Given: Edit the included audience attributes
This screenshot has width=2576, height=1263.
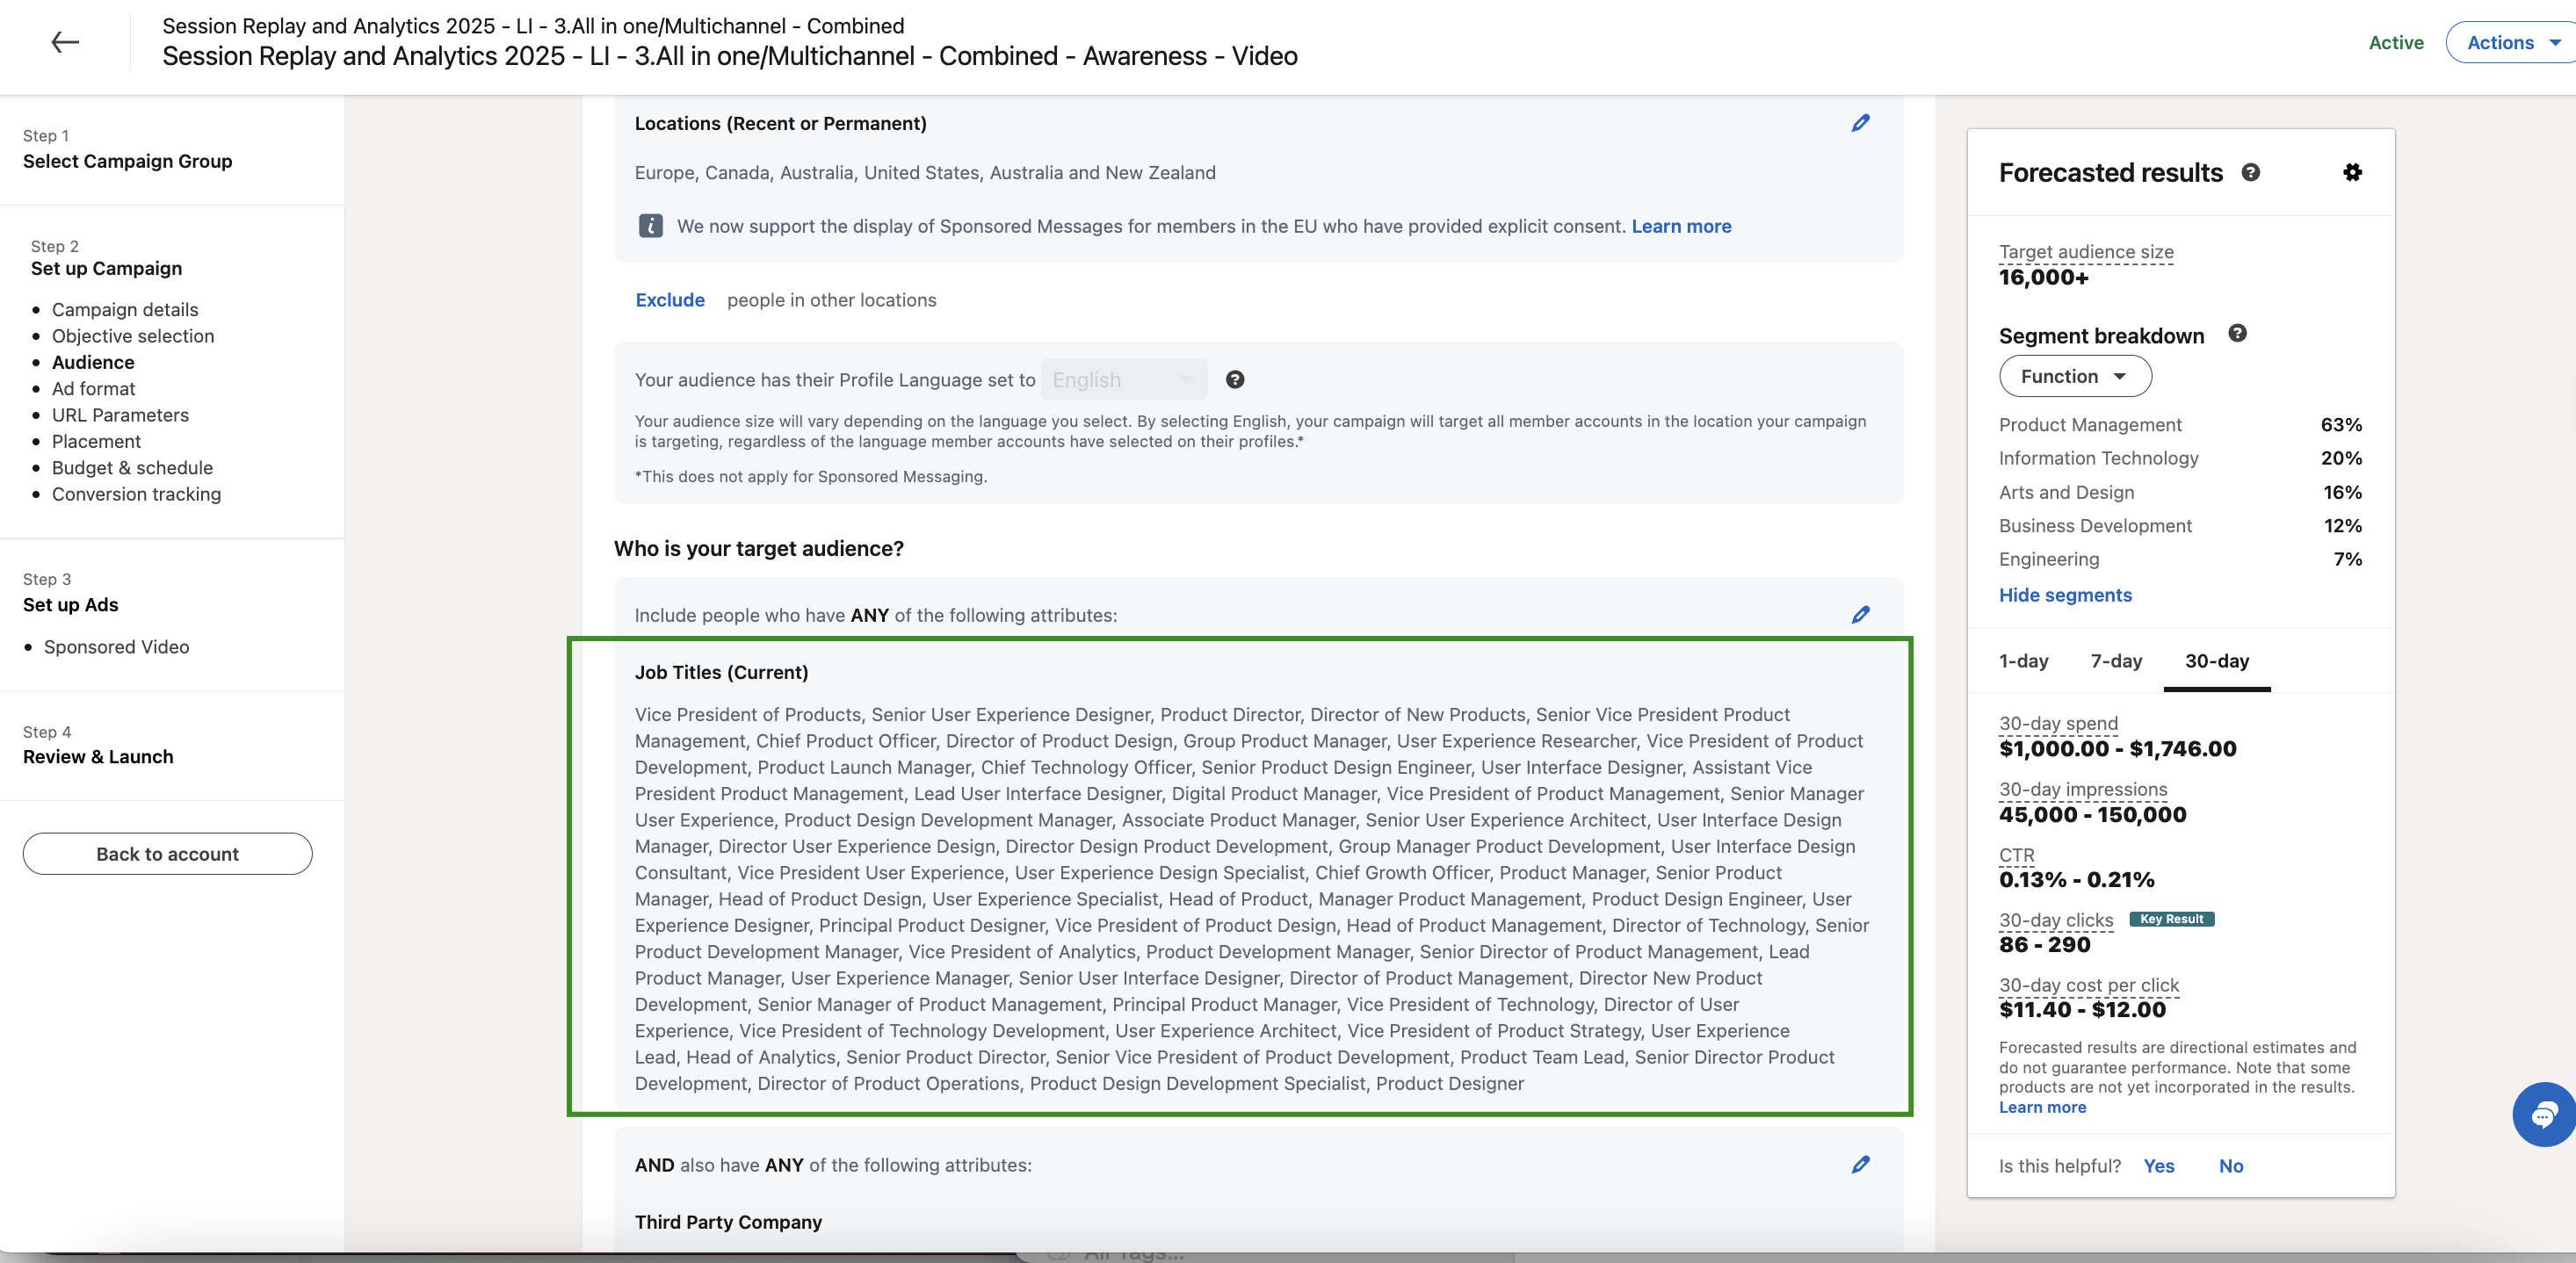Looking at the screenshot, I should [1861, 615].
